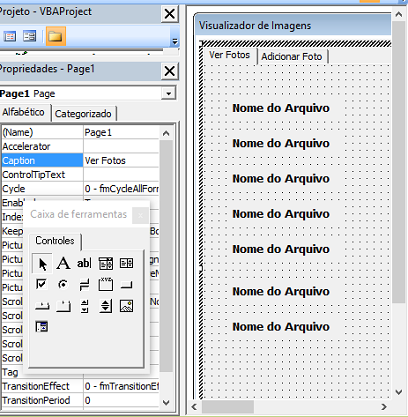Choose the SpinButton control tool

pos(106,306)
